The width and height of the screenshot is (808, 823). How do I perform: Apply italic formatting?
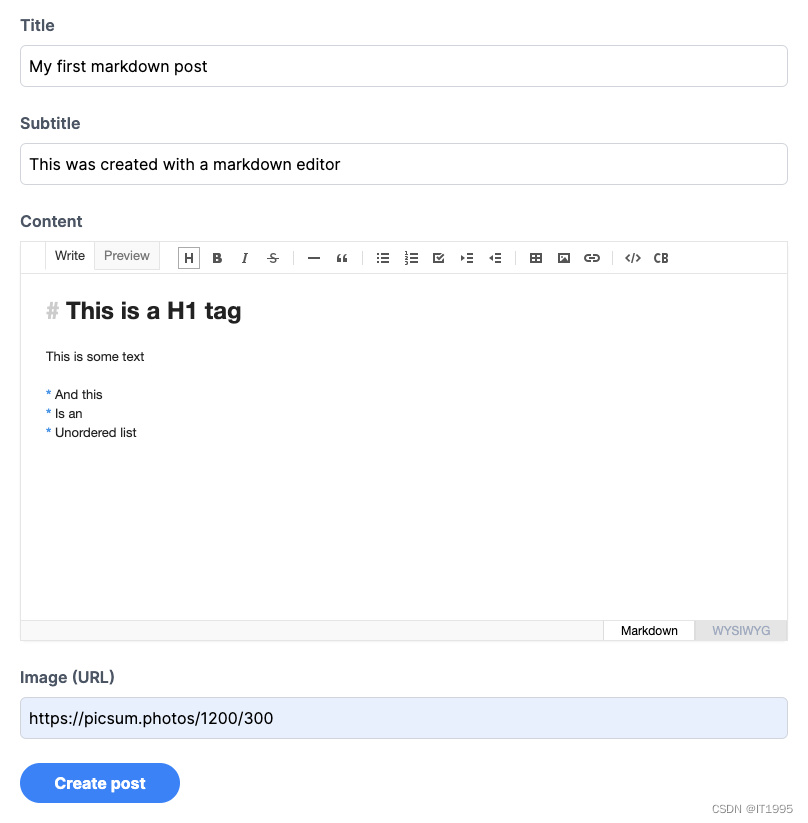(x=245, y=258)
